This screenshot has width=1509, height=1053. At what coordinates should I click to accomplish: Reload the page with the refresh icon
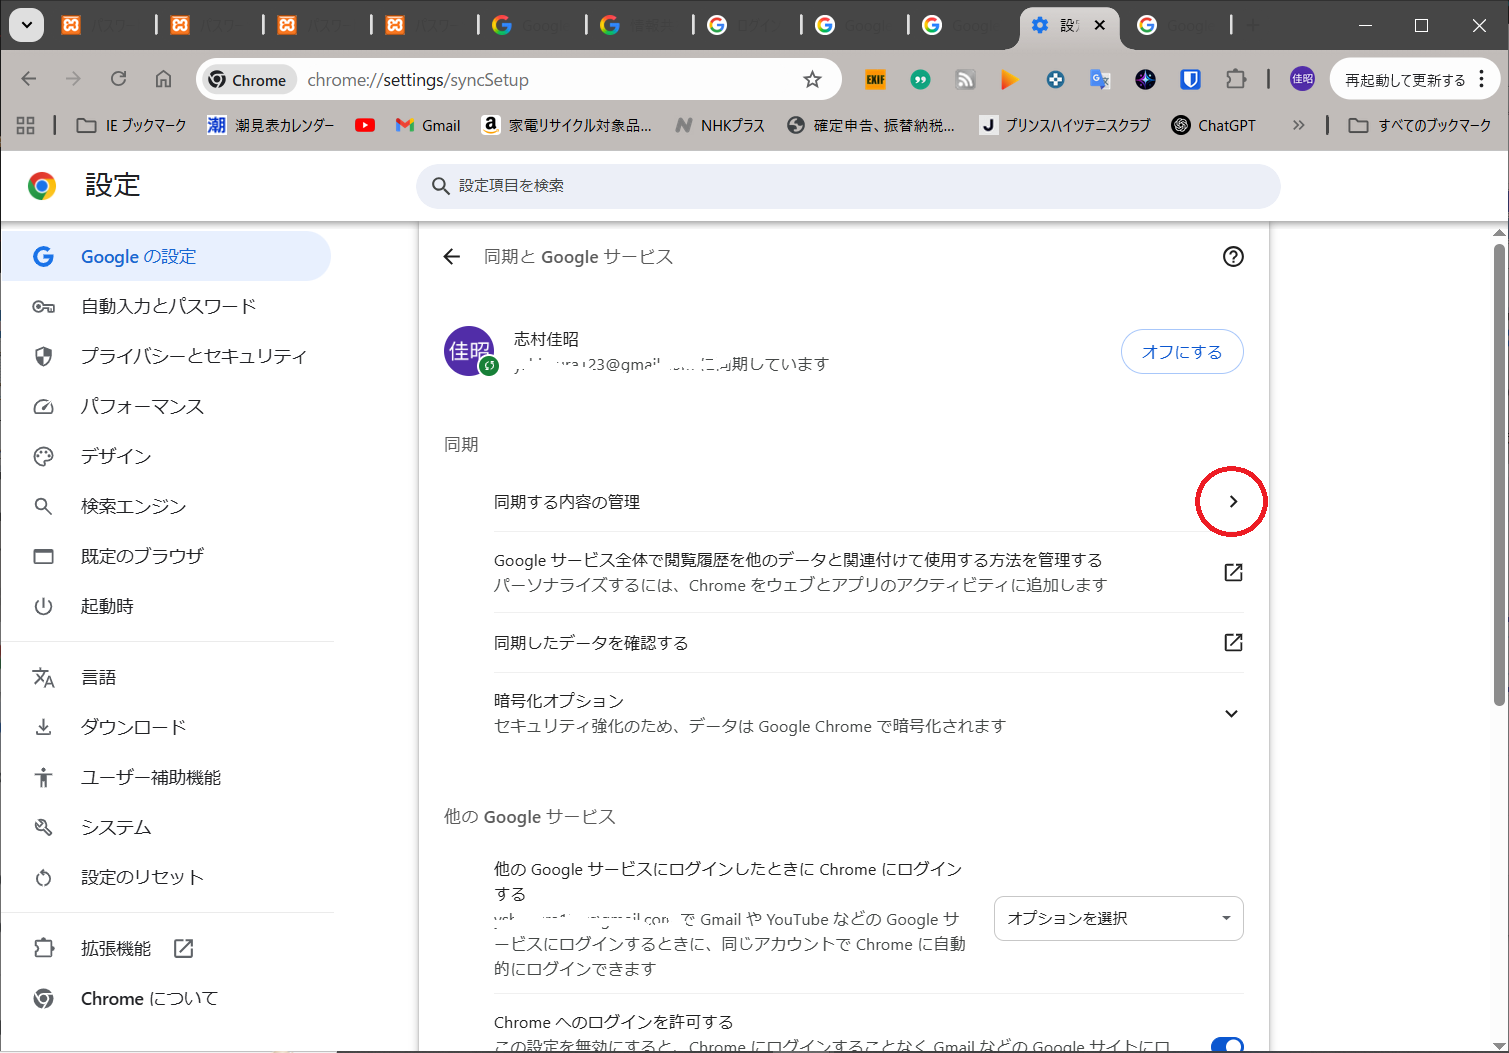[118, 79]
